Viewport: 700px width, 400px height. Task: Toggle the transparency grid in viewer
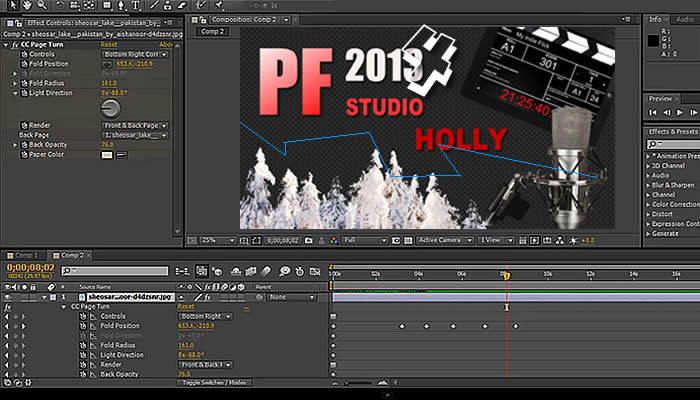click(408, 240)
